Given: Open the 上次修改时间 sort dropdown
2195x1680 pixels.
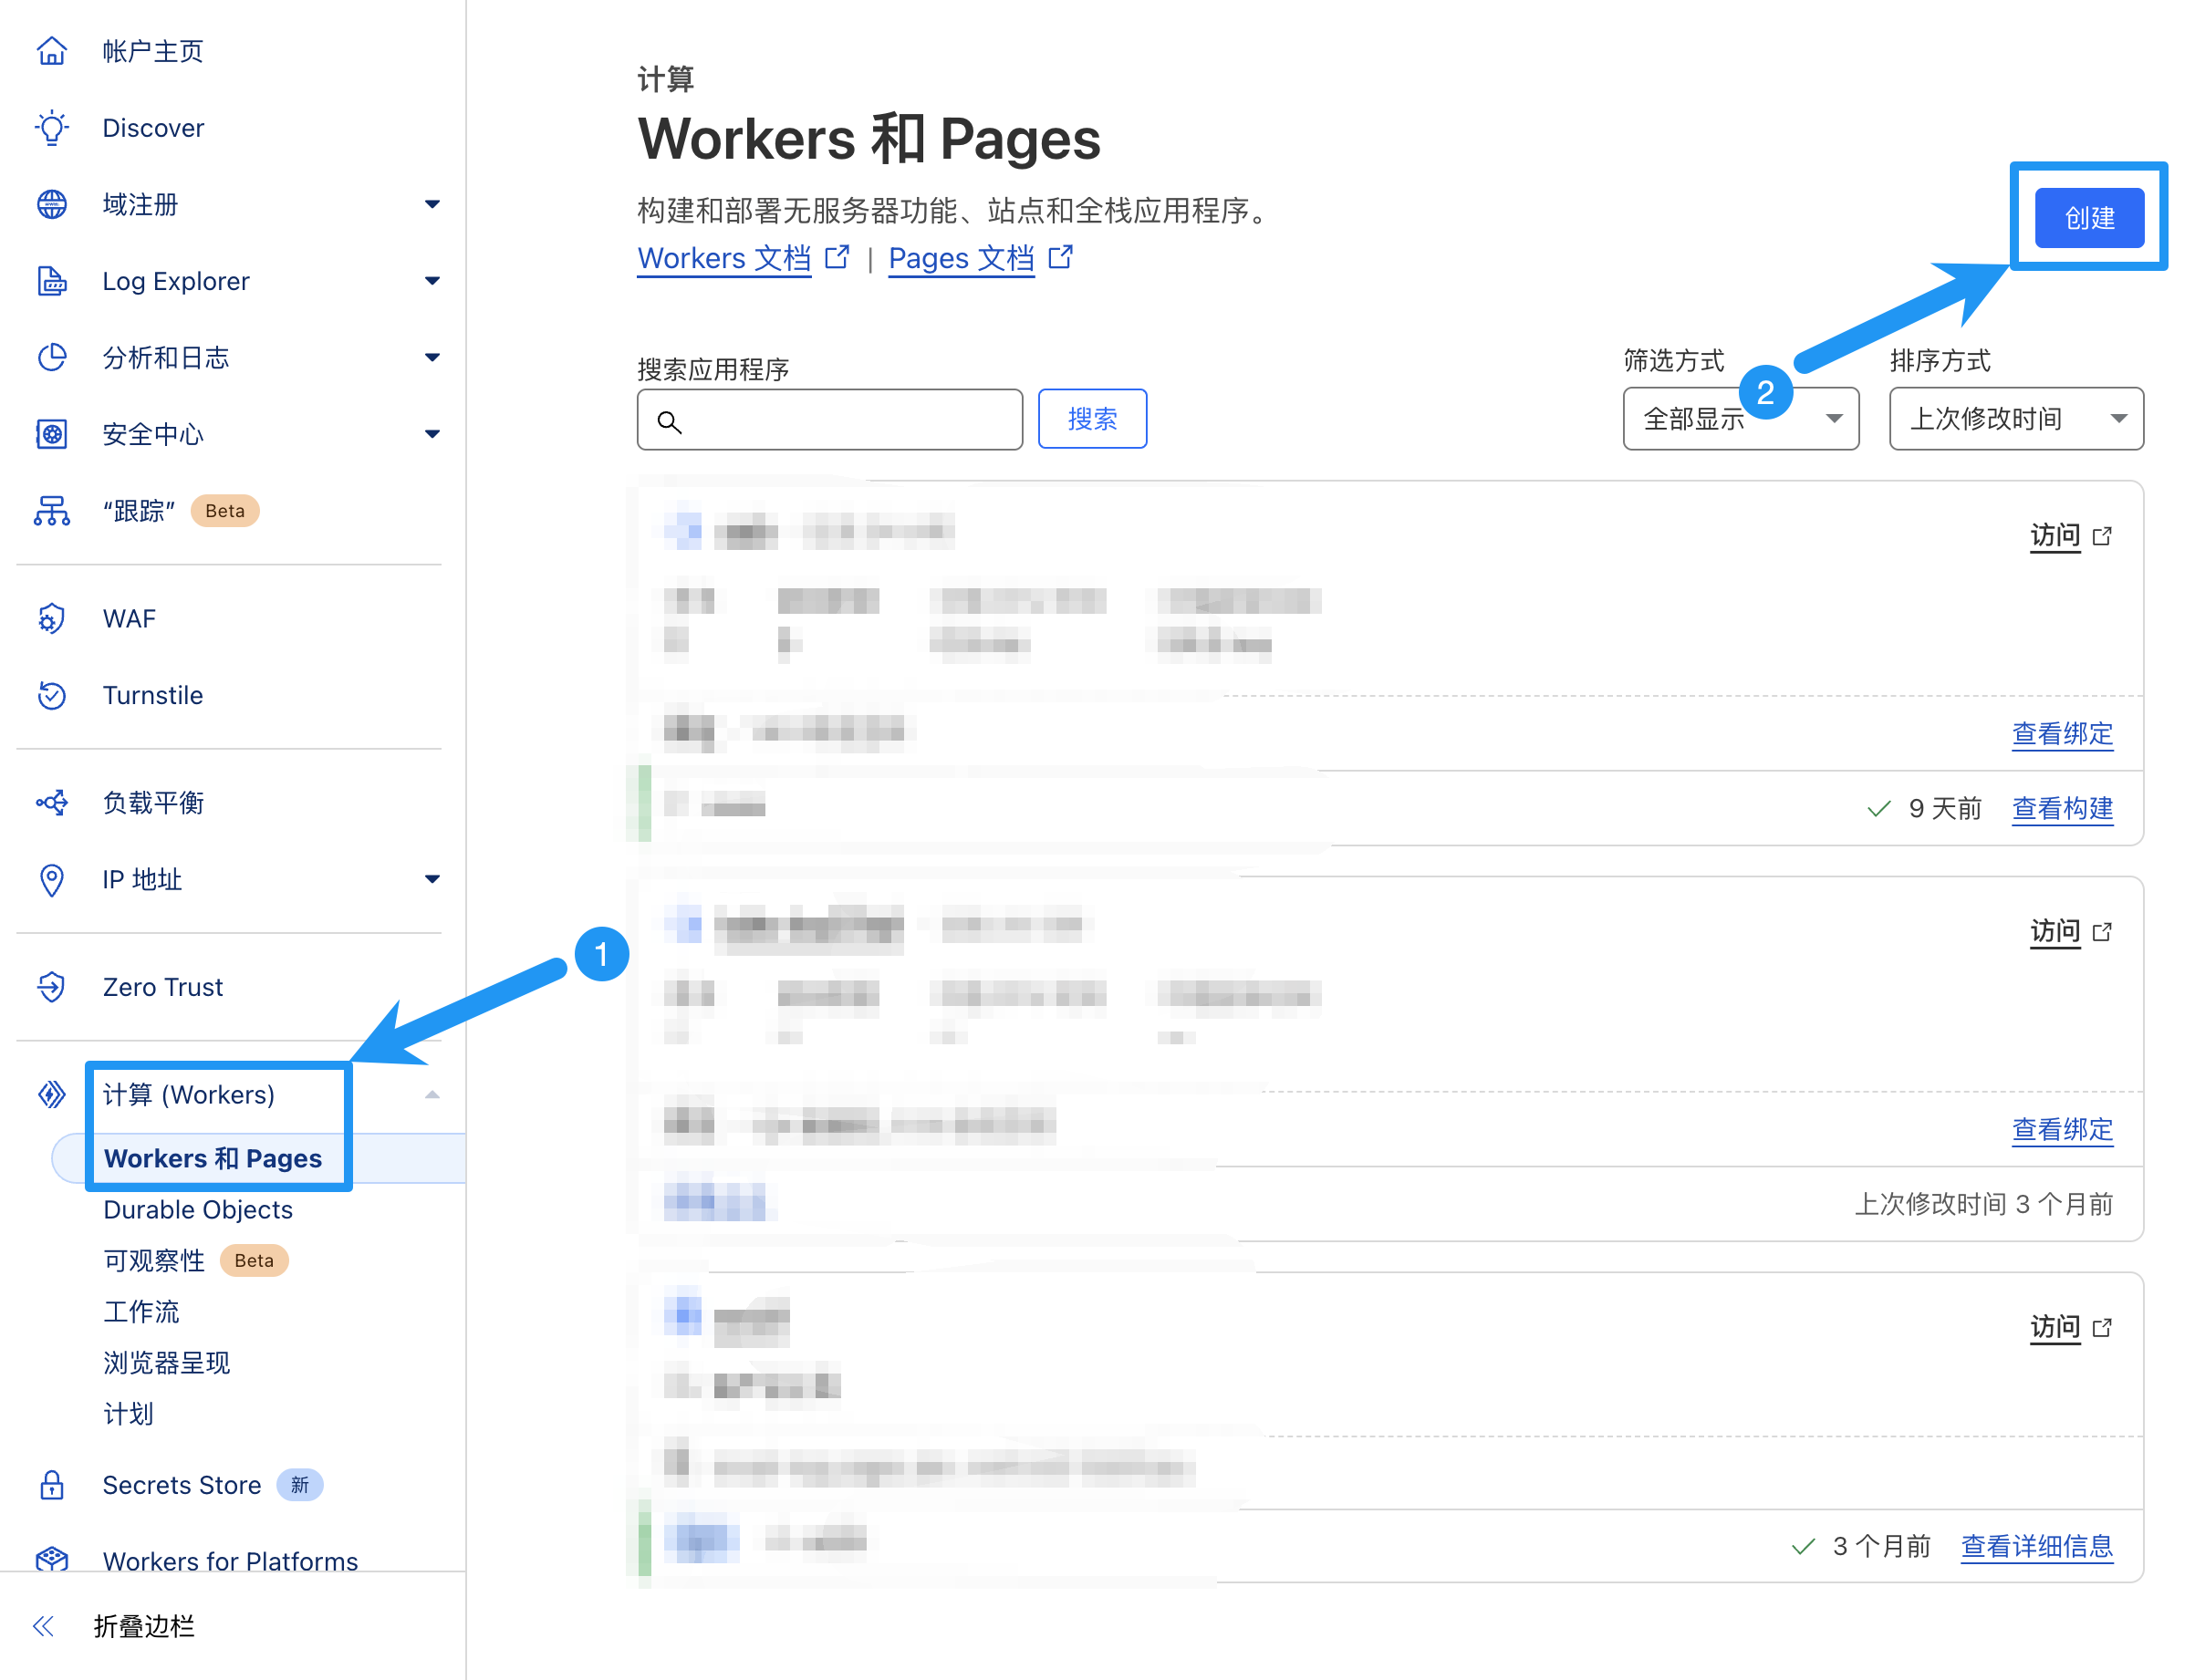Looking at the screenshot, I should (x=2016, y=419).
